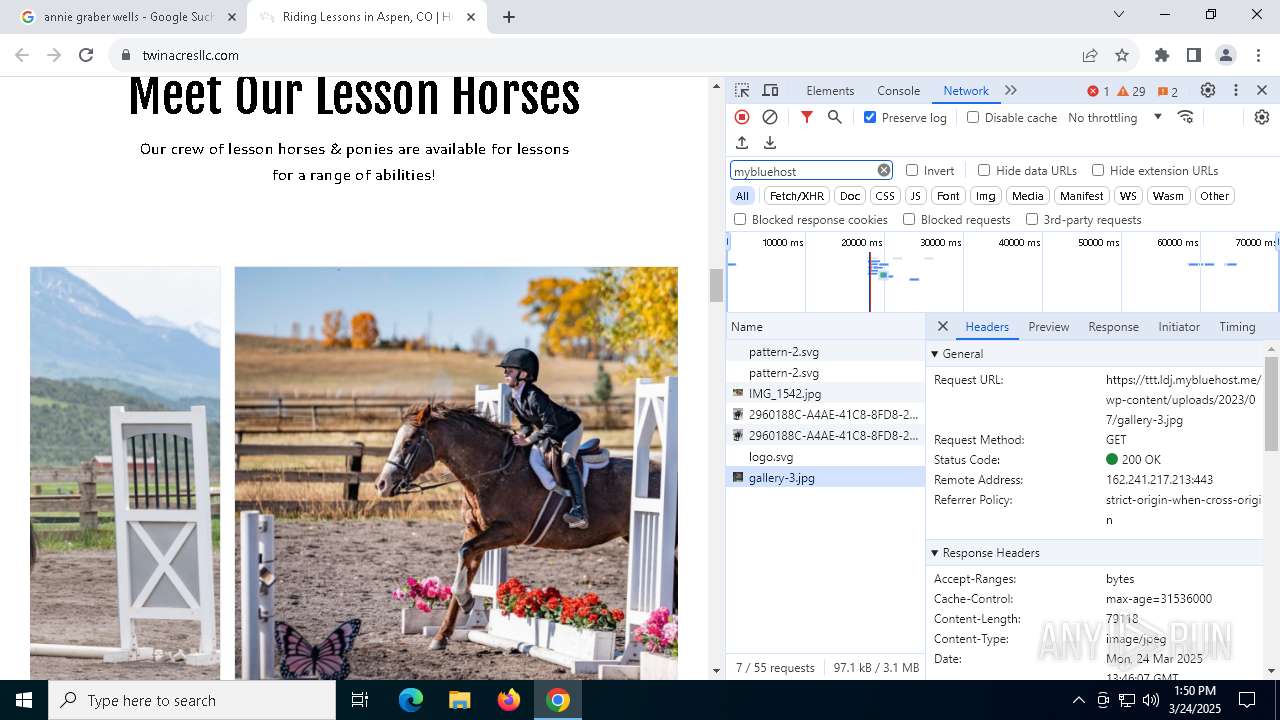
Task: Enable Blocked requests checkbox
Action: [x=909, y=219]
